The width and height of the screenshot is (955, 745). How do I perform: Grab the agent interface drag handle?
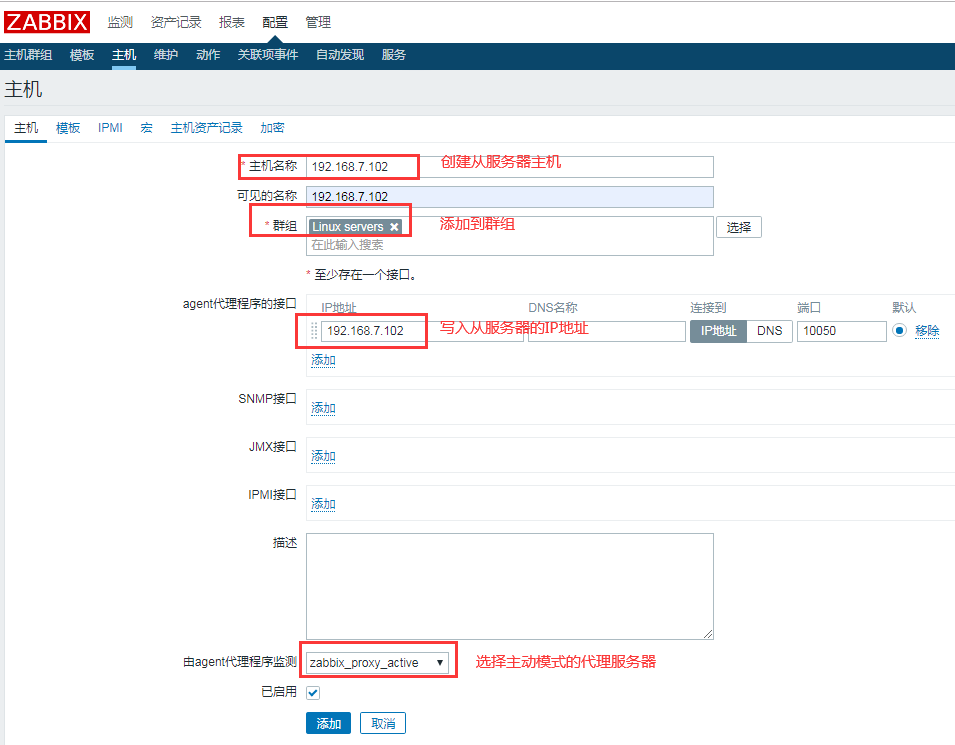(314, 331)
